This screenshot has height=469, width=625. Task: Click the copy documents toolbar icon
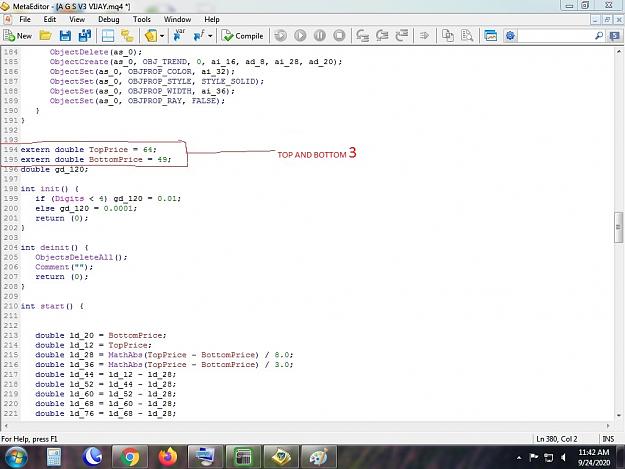(447, 36)
